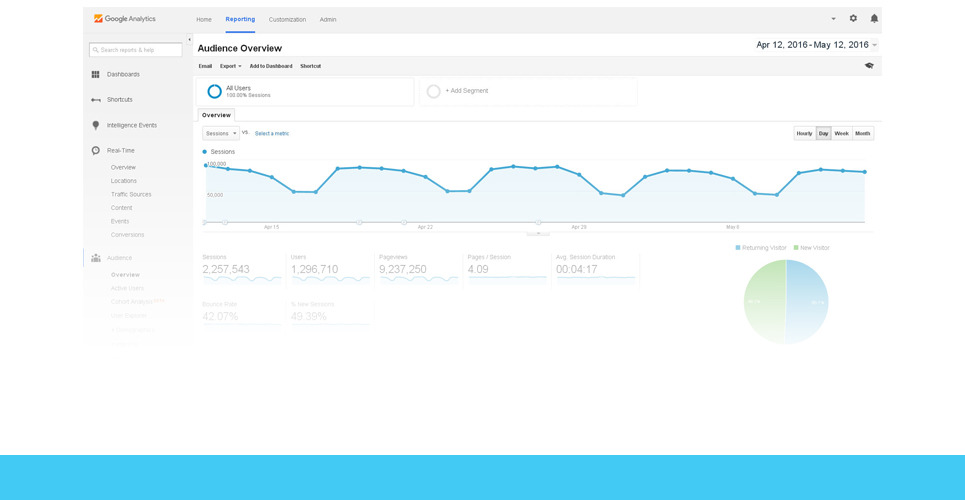Open the Export dropdown menu
The height and width of the screenshot is (500, 965).
click(230, 66)
